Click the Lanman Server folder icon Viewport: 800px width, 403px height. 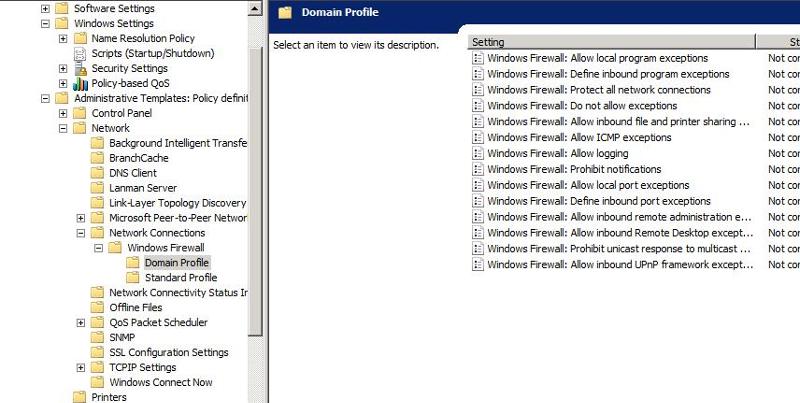coord(97,188)
